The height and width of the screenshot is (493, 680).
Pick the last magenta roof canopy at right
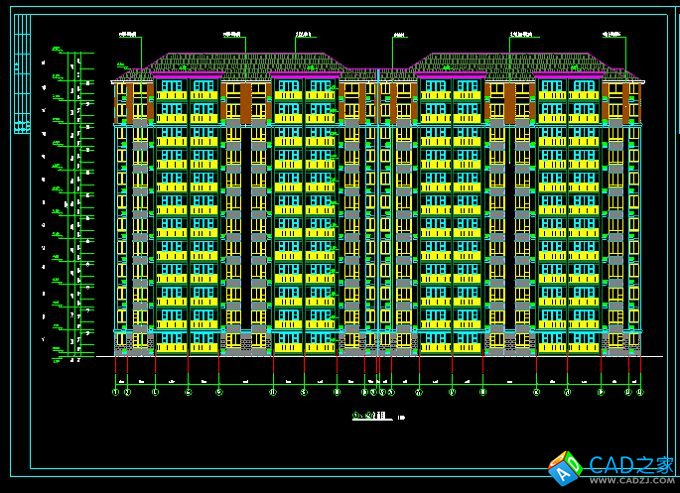[x=569, y=74]
